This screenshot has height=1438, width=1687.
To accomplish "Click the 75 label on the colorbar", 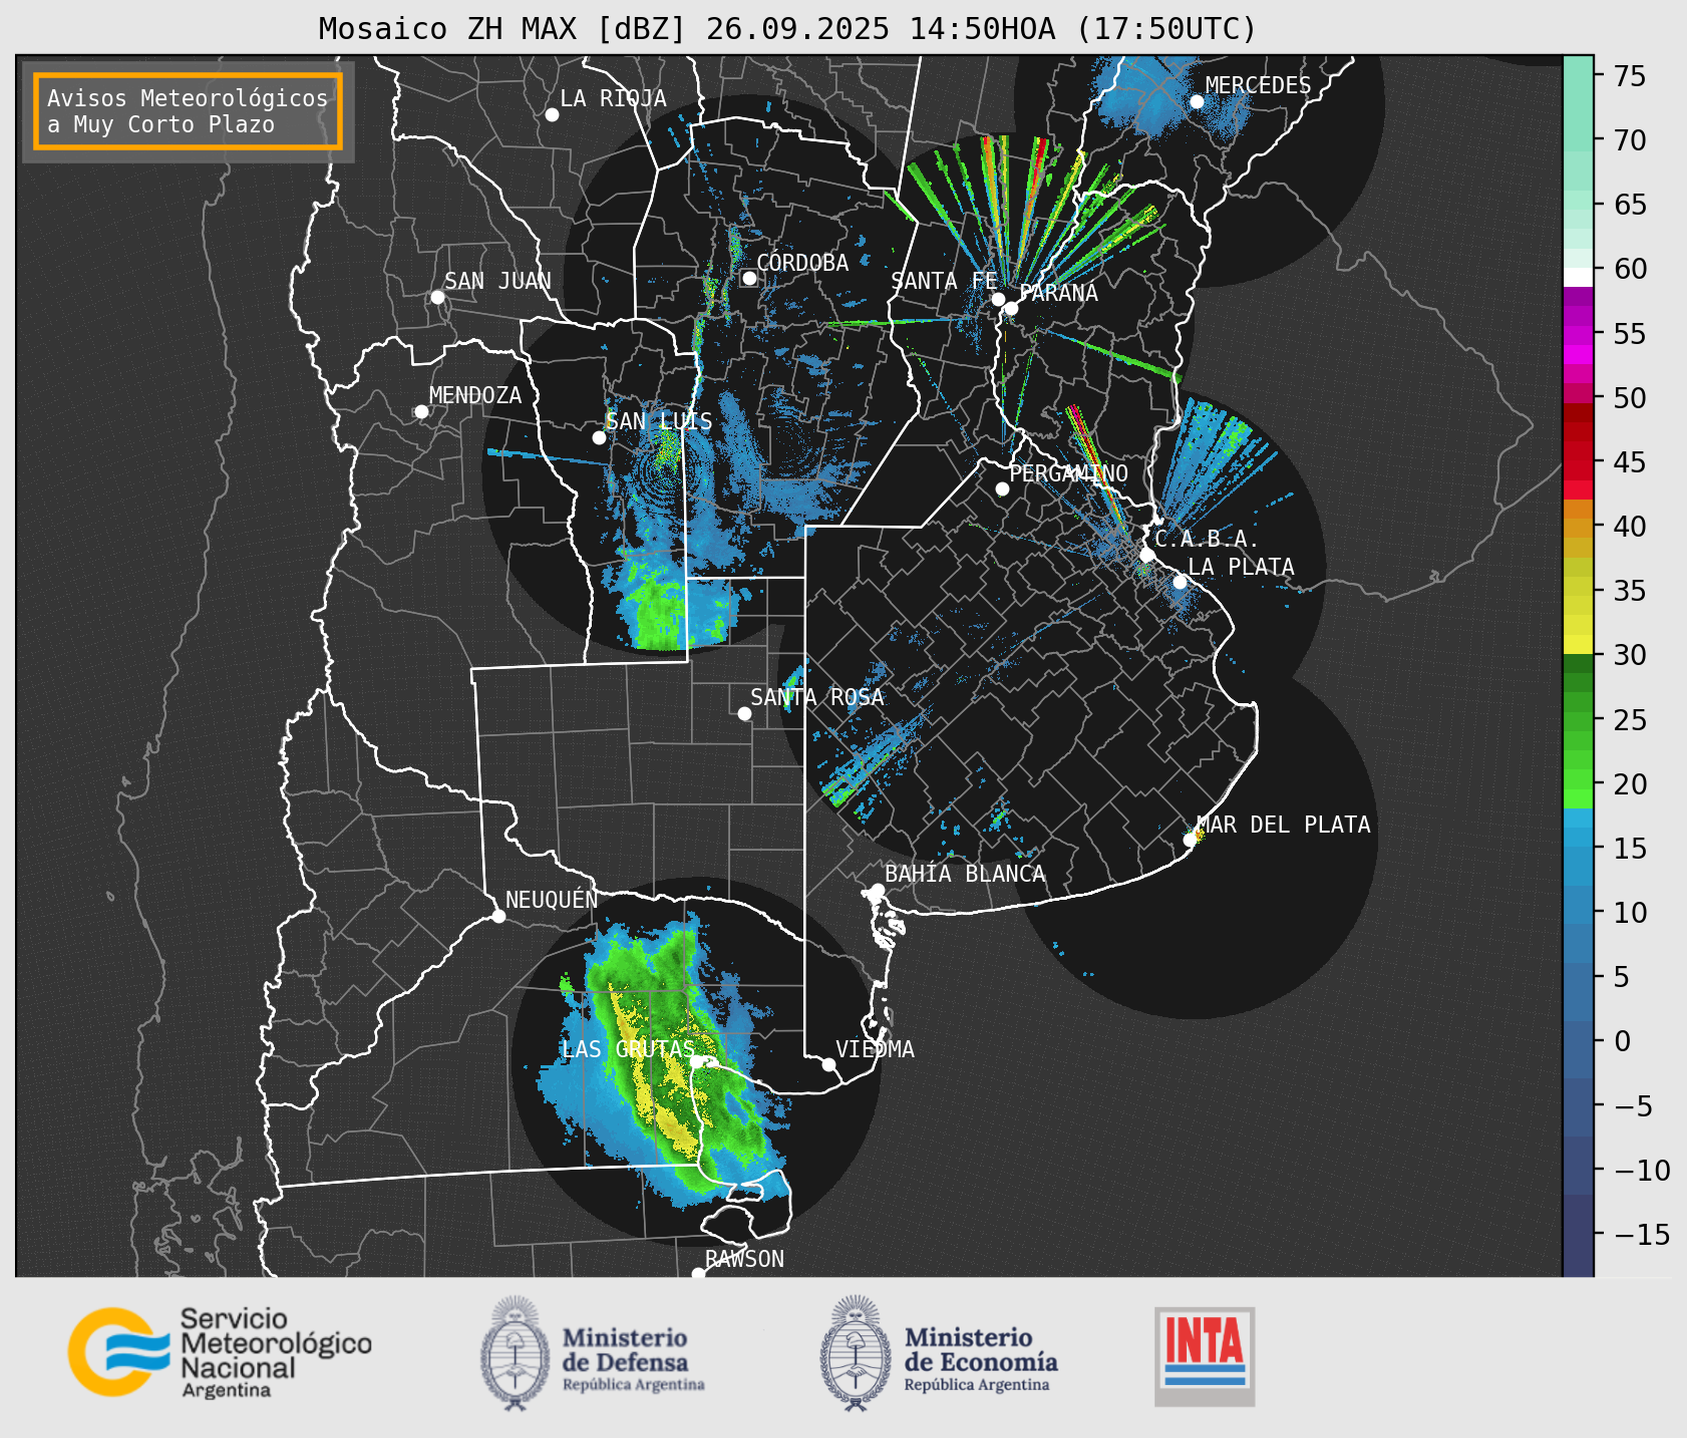I will pyautogui.click(x=1629, y=76).
